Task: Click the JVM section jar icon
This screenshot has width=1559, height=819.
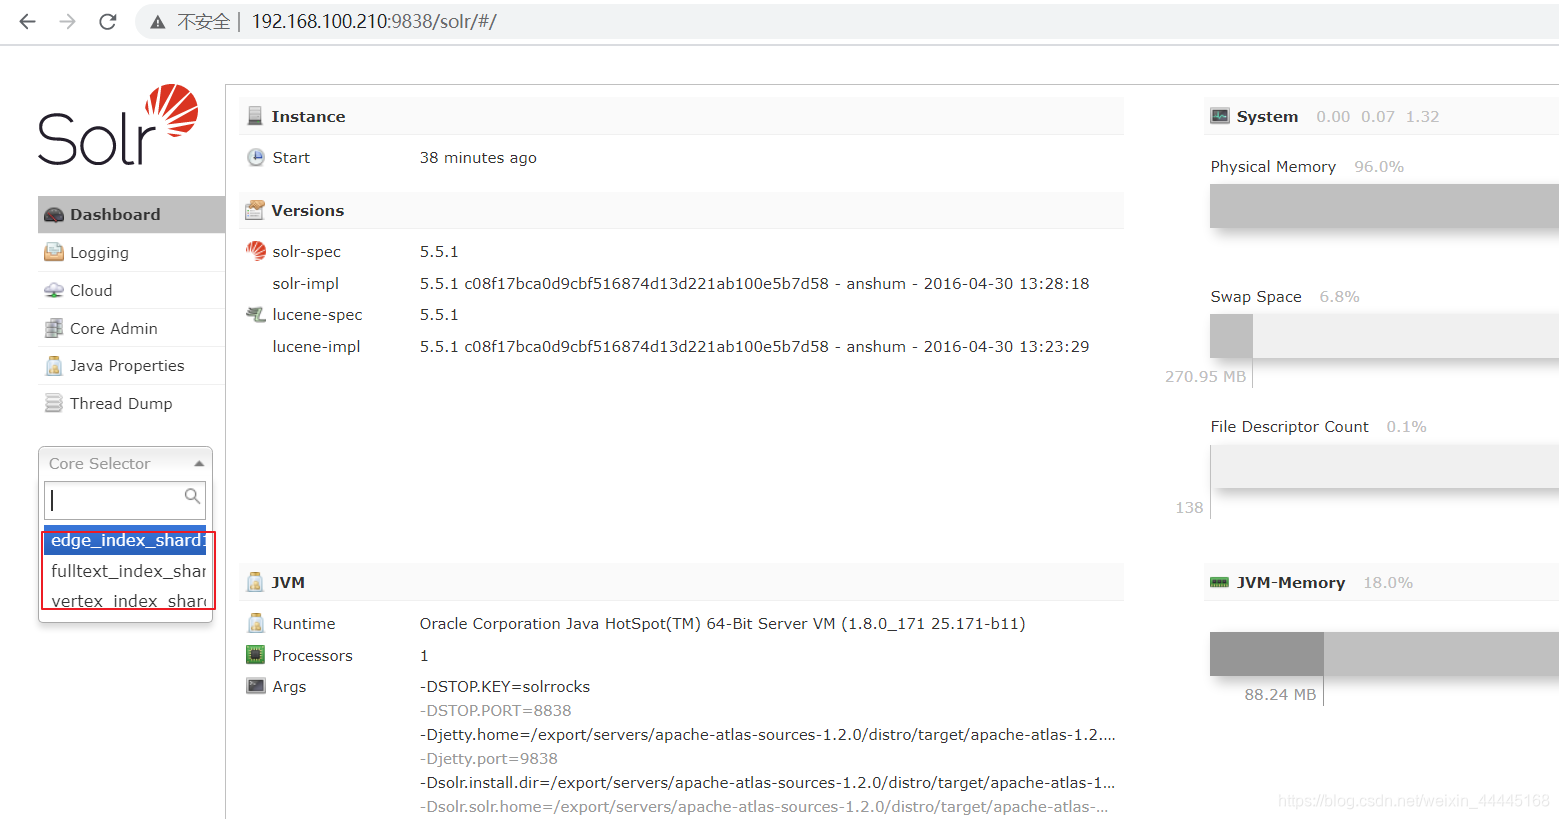Action: click(x=255, y=582)
